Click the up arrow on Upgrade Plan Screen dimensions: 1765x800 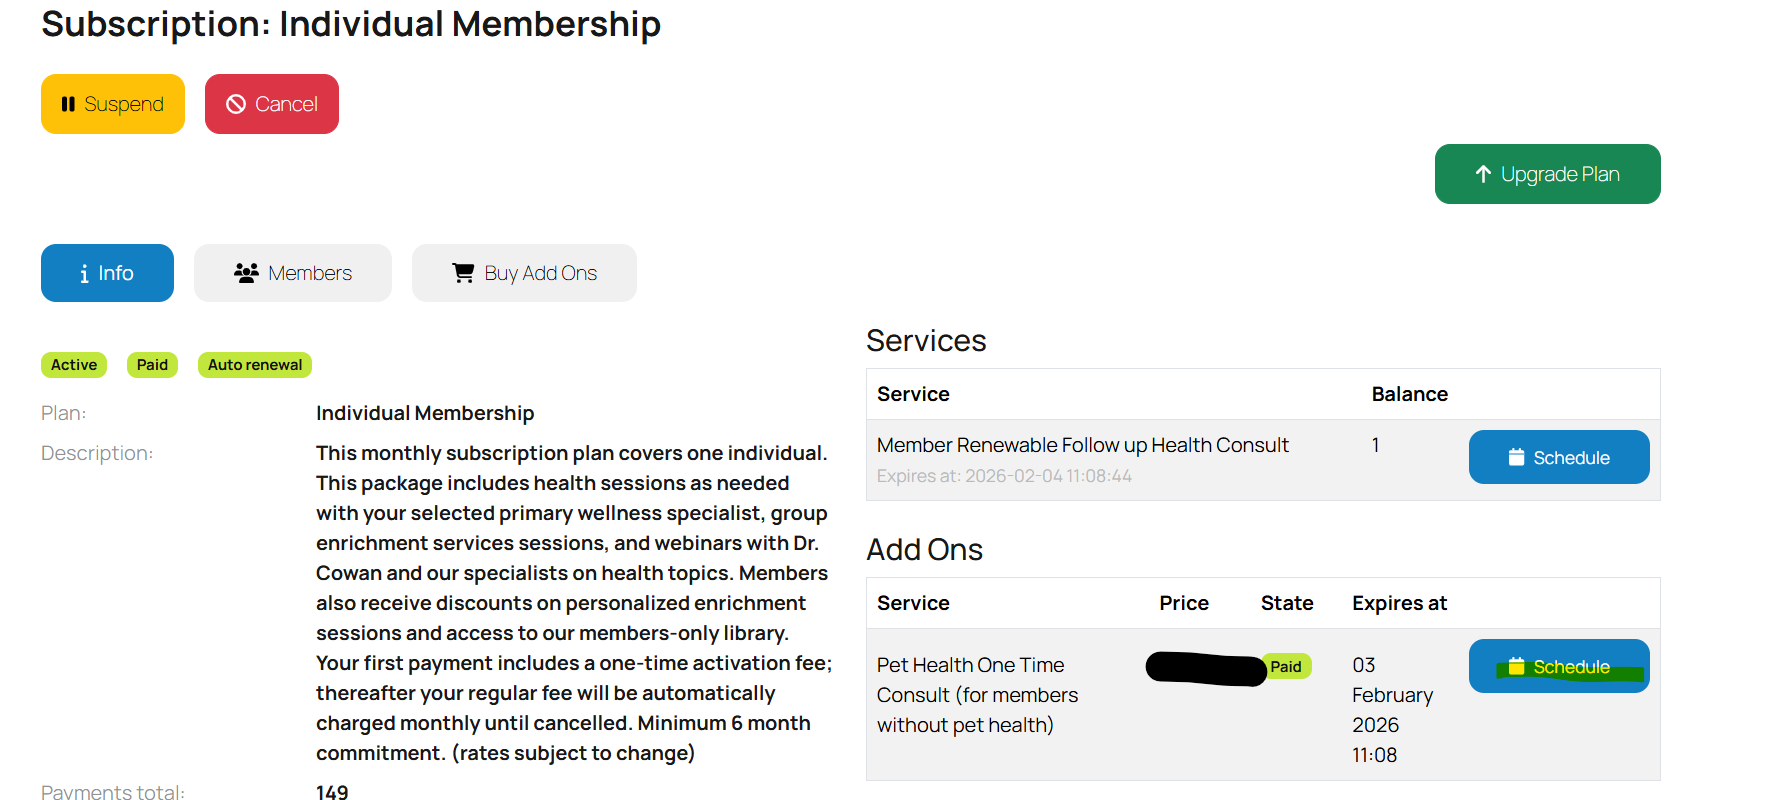coord(1483,174)
